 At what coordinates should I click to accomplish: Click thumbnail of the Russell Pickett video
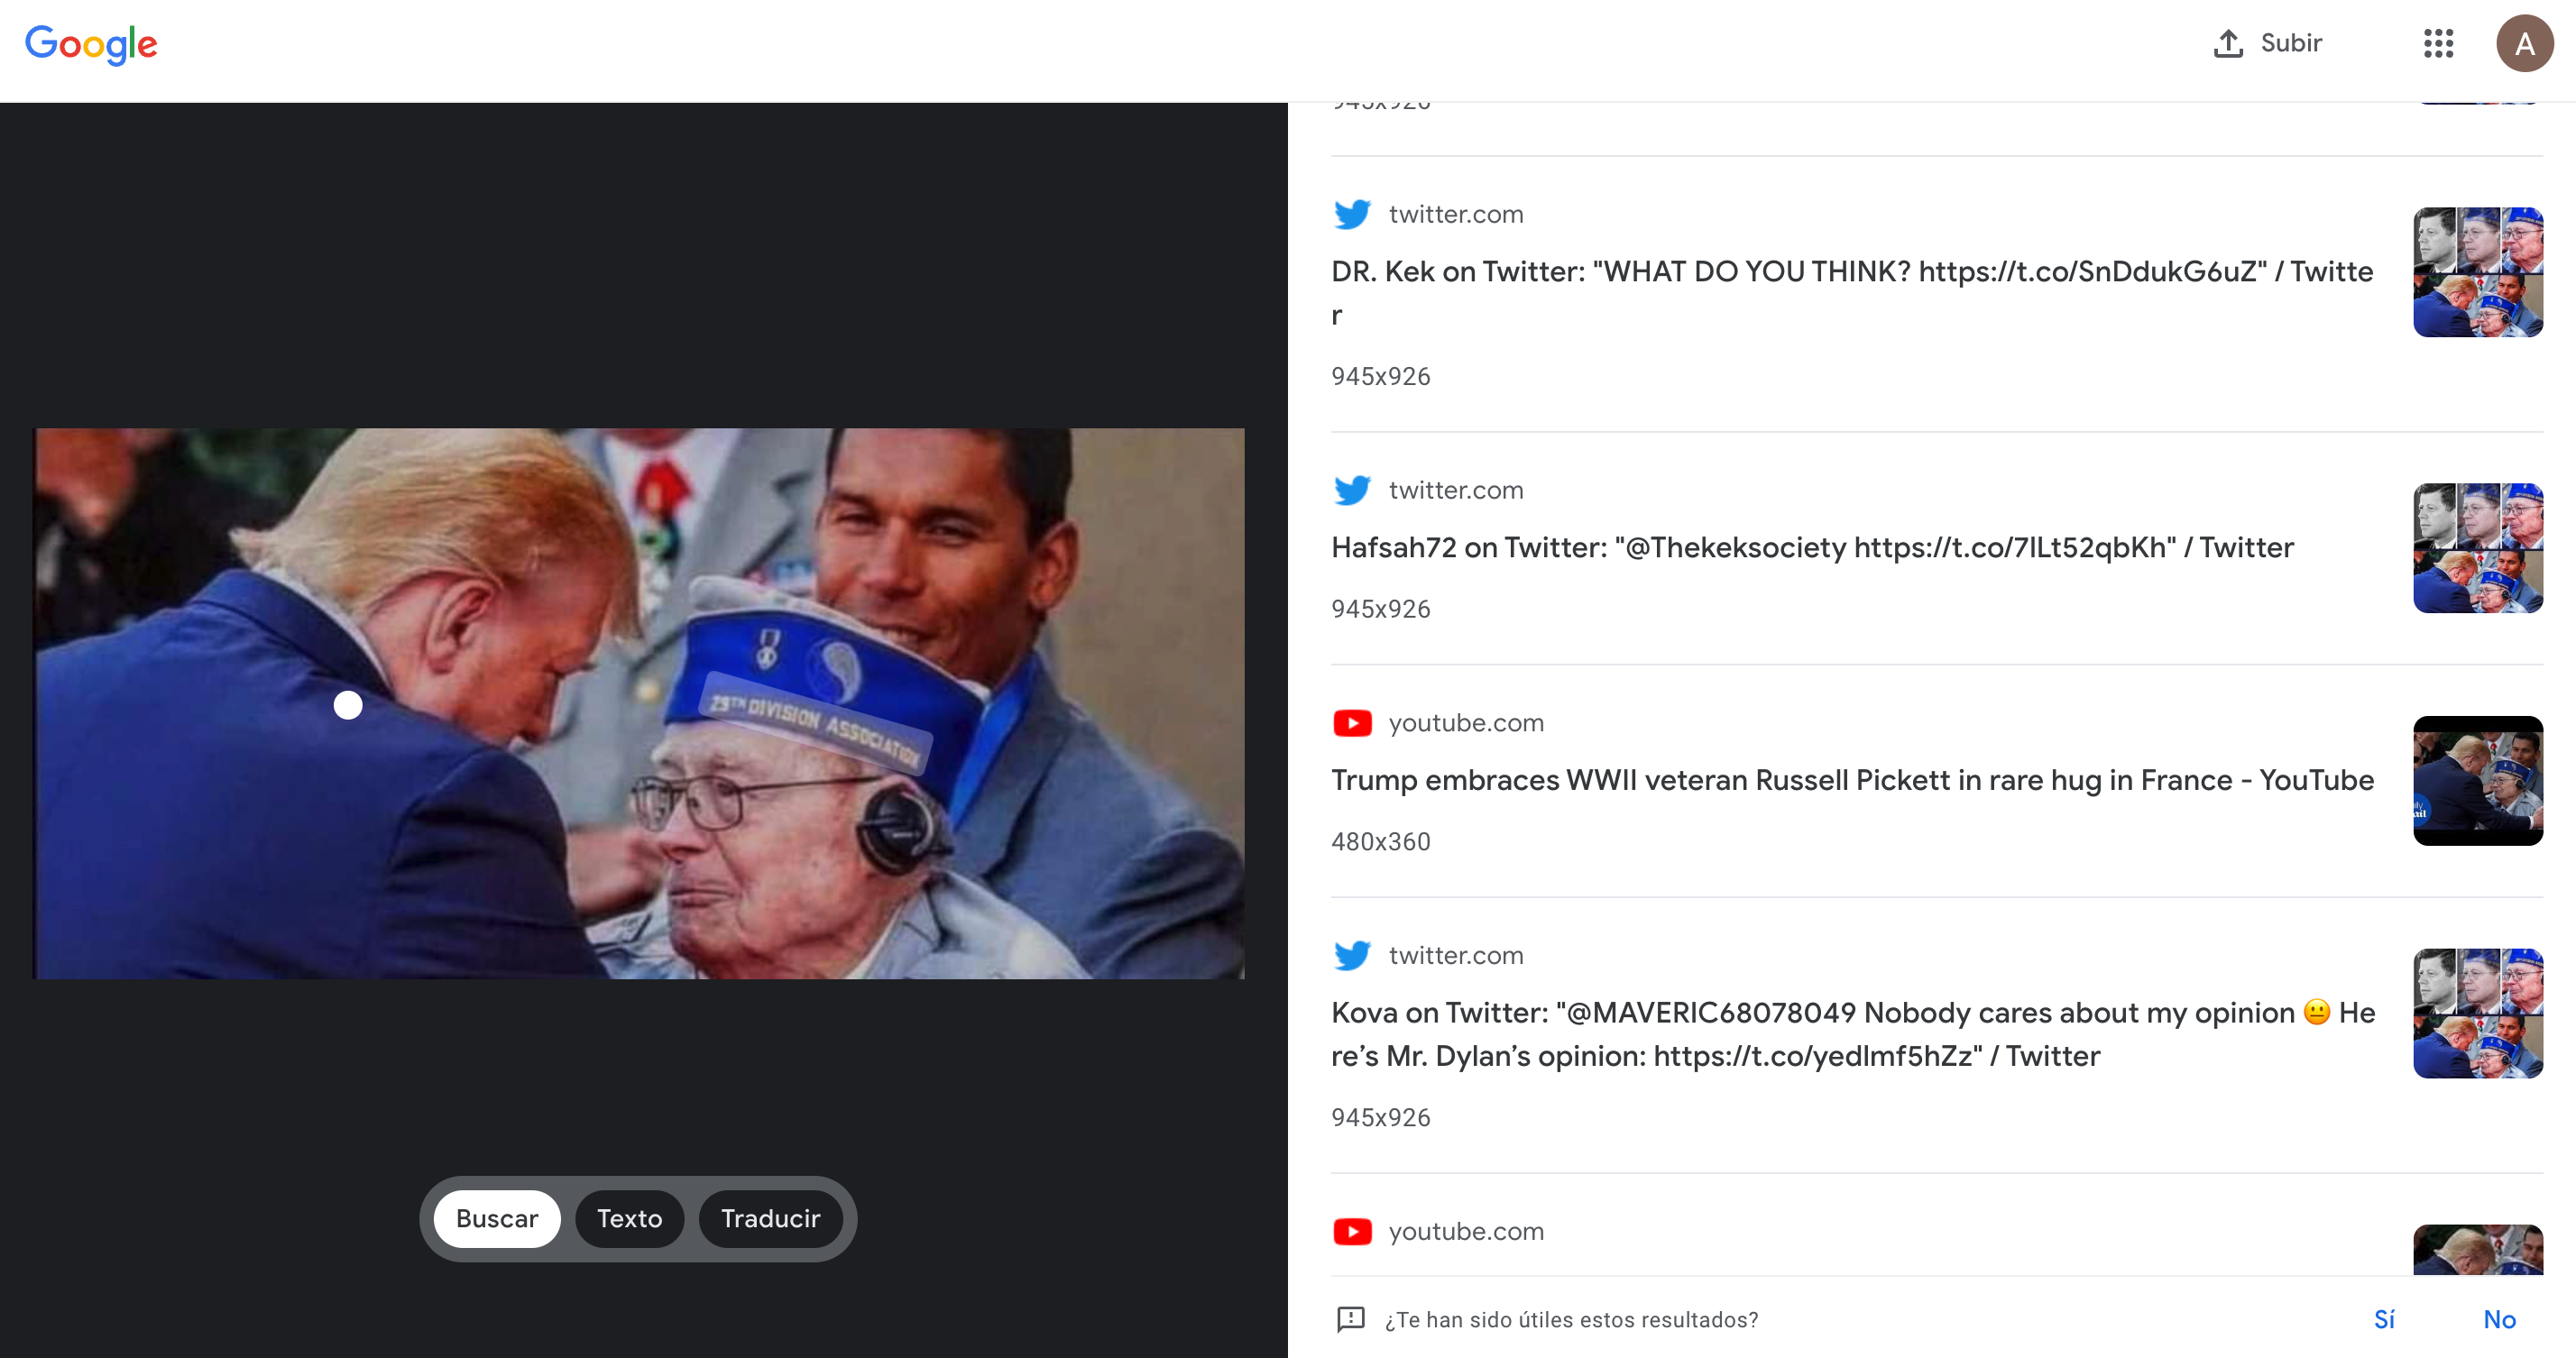coord(2477,781)
